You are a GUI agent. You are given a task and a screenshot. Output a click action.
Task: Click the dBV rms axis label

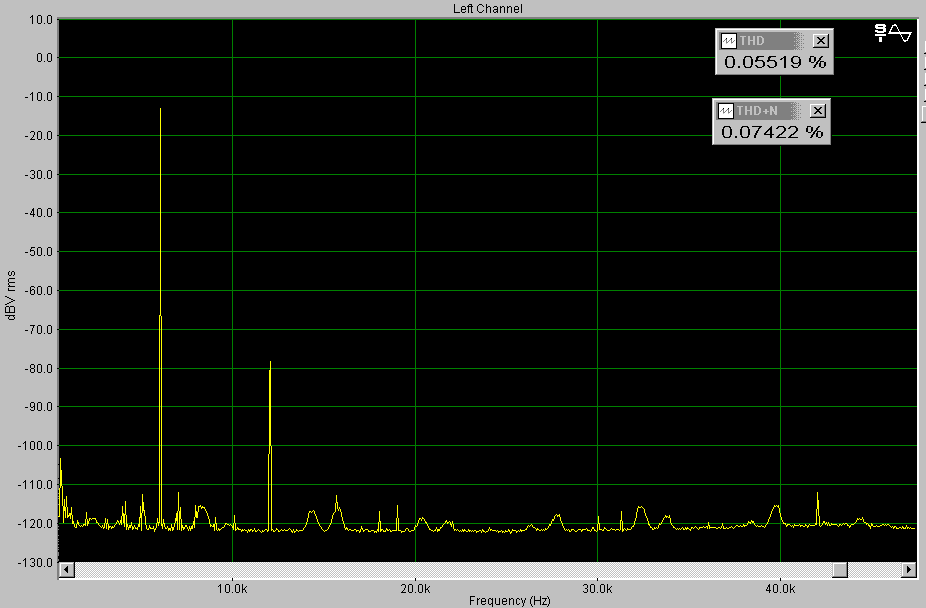[x=11, y=295]
